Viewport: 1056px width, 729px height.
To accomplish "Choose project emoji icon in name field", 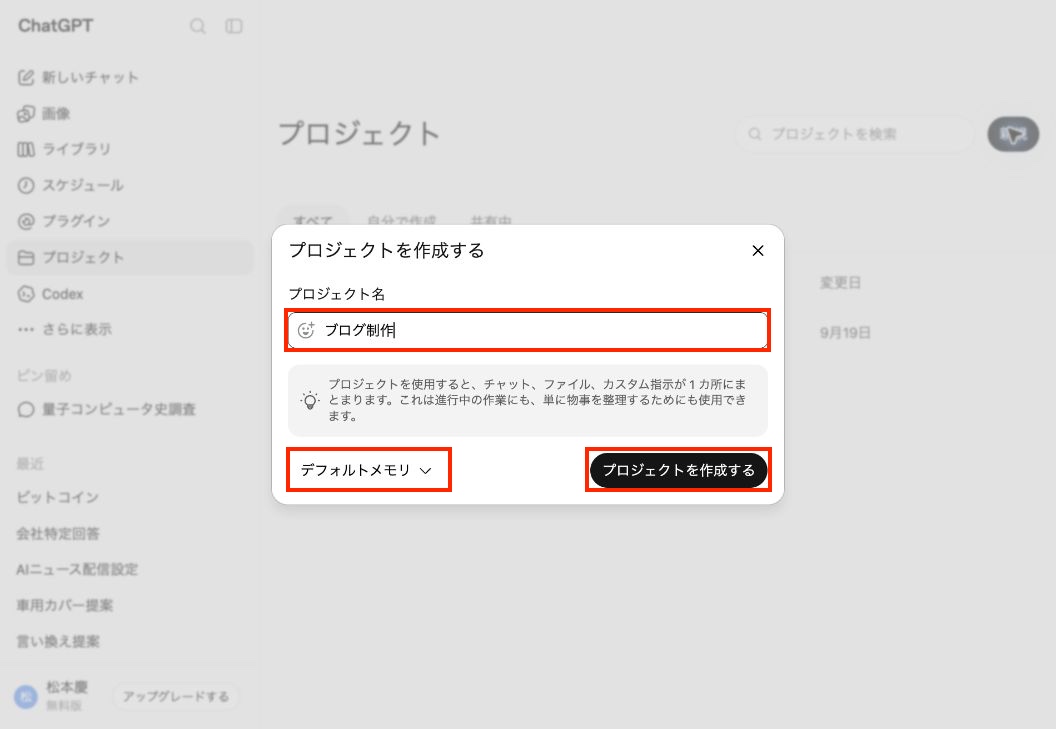I will [306, 330].
